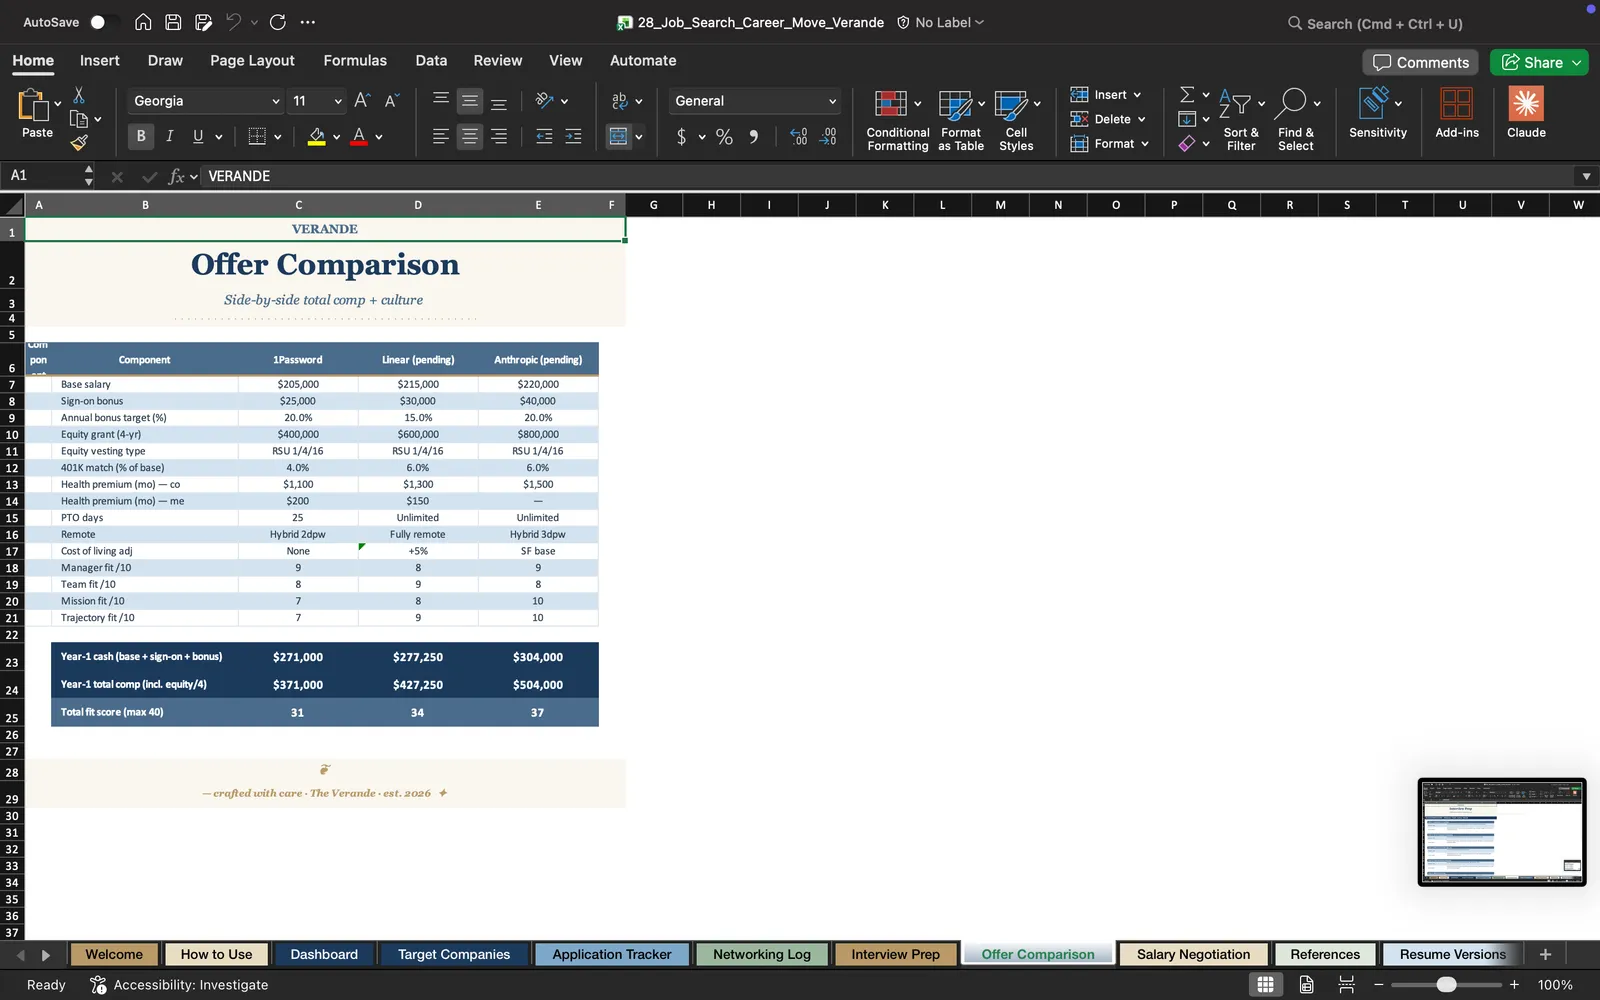Open the Georgia font name dropdown
This screenshot has width=1600, height=1000.
(206, 101)
